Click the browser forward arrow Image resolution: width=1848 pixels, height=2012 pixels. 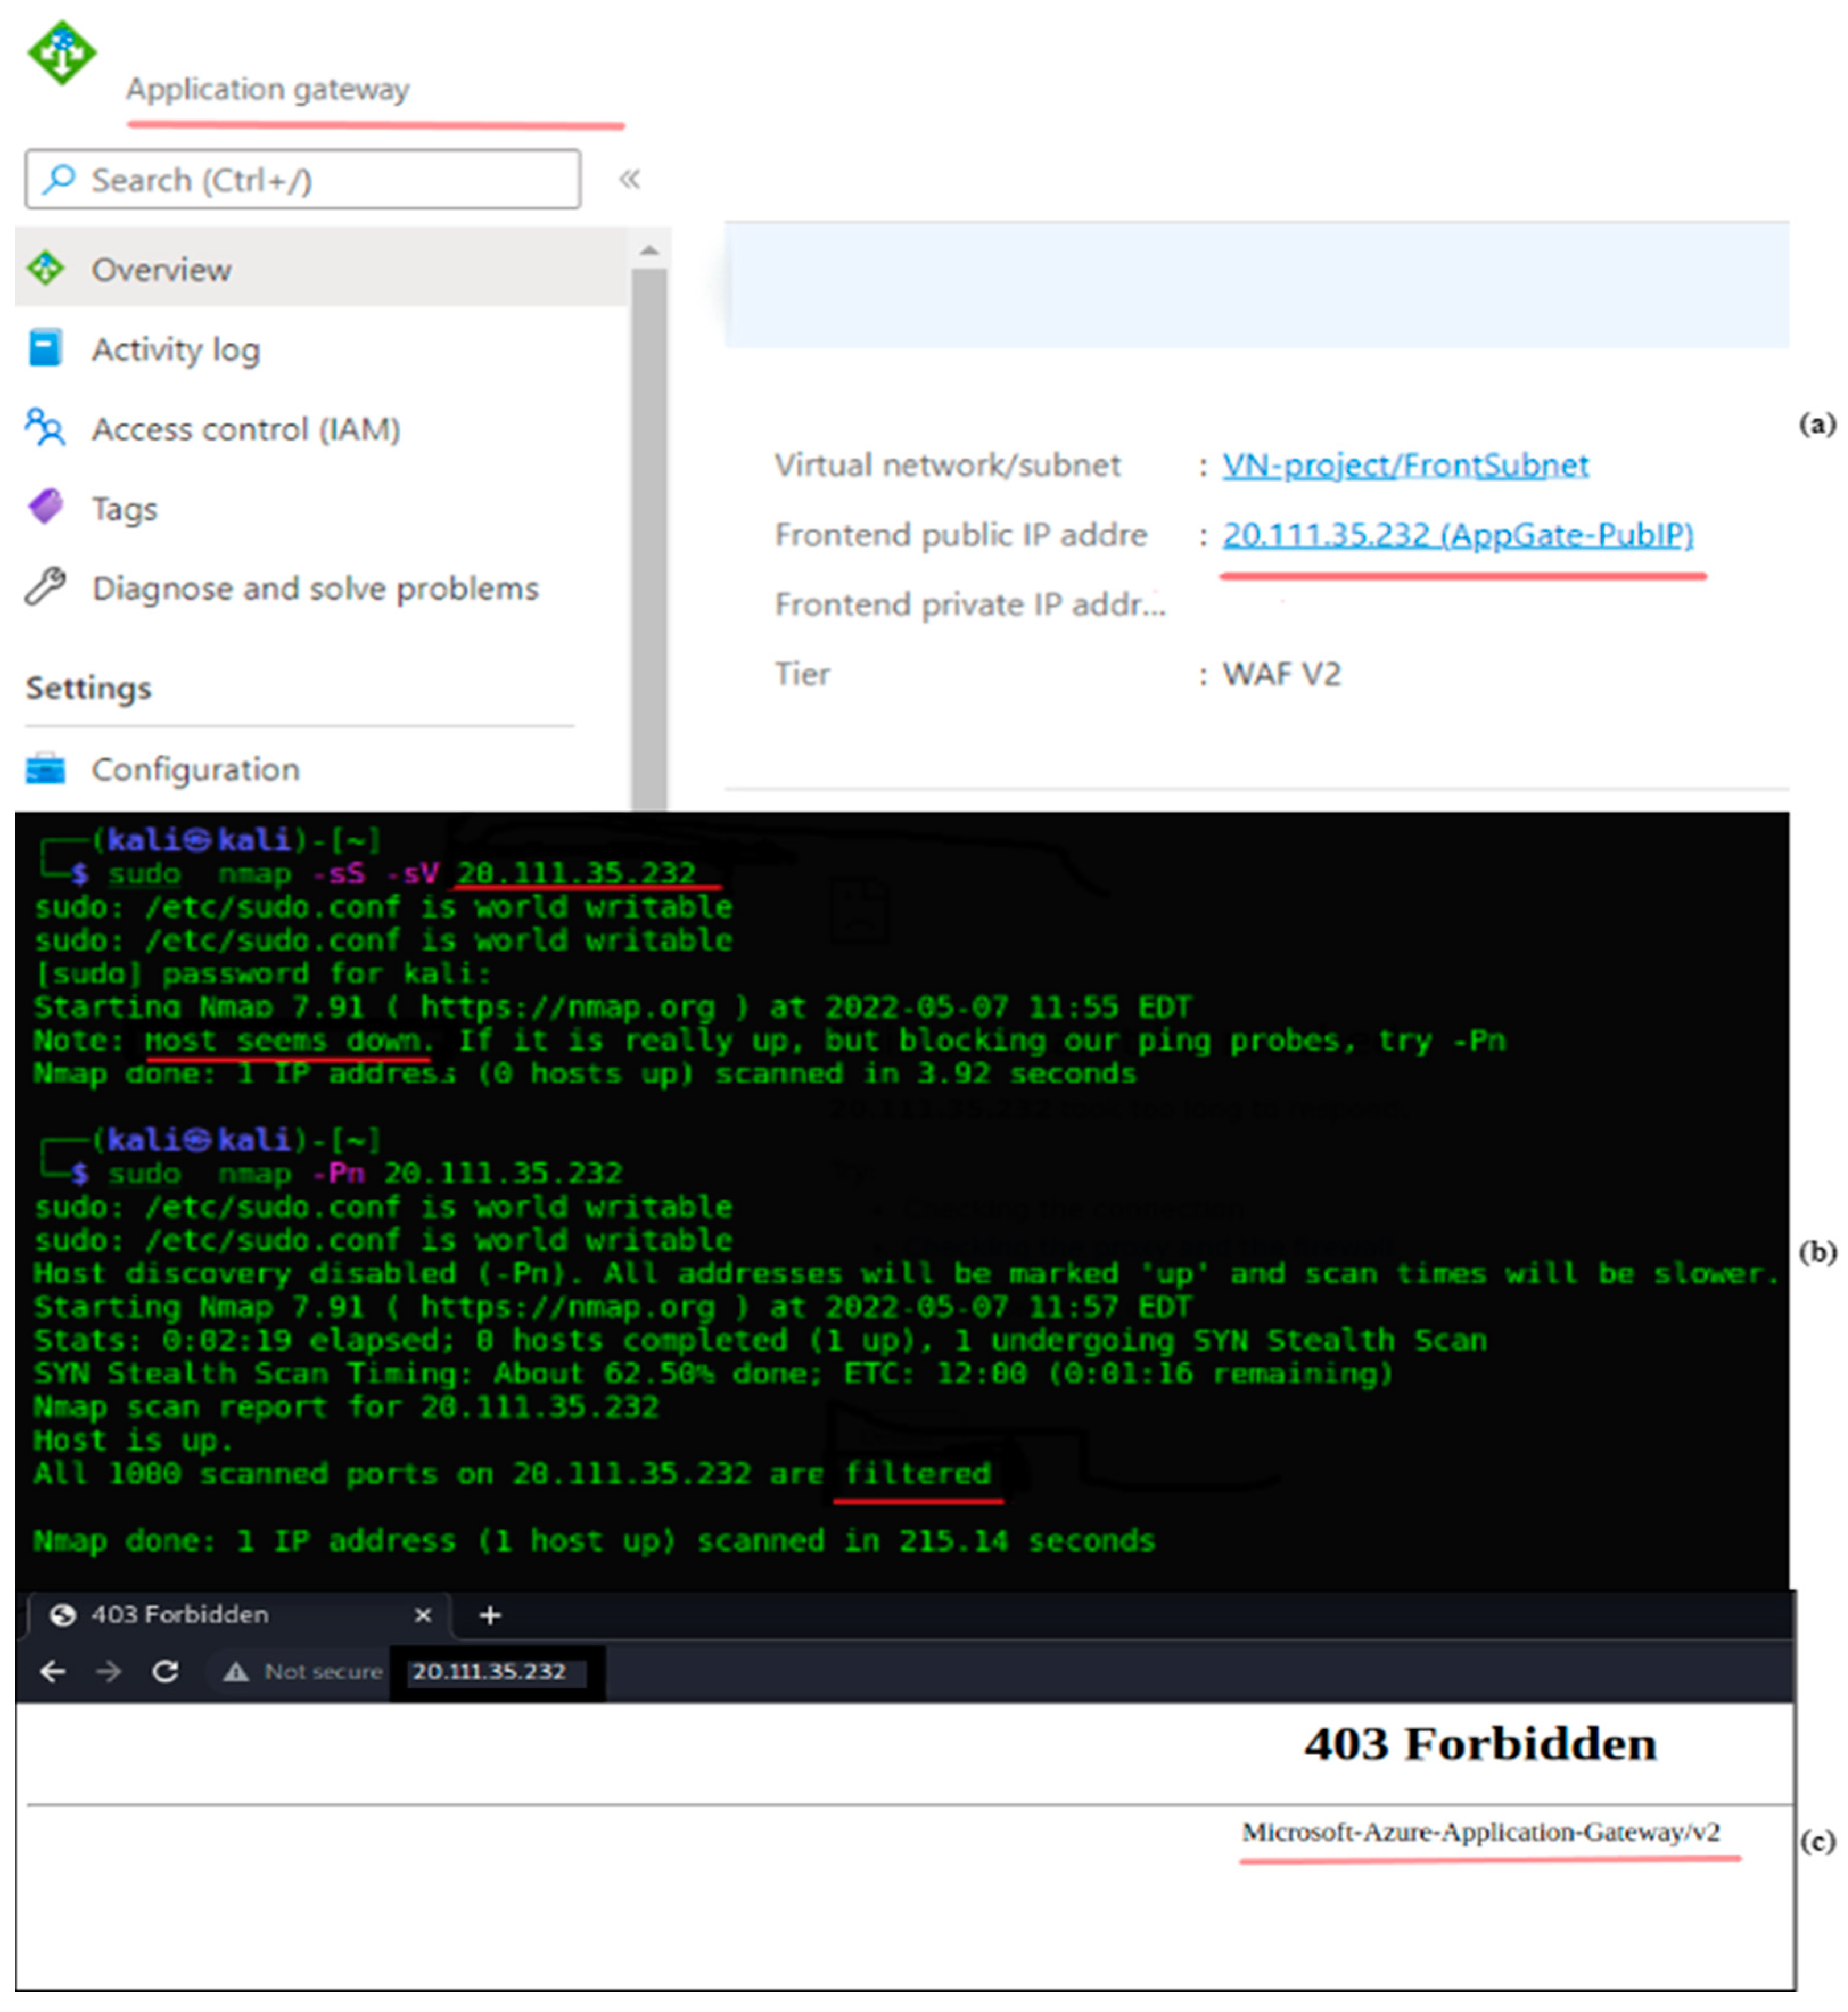[x=109, y=1671]
